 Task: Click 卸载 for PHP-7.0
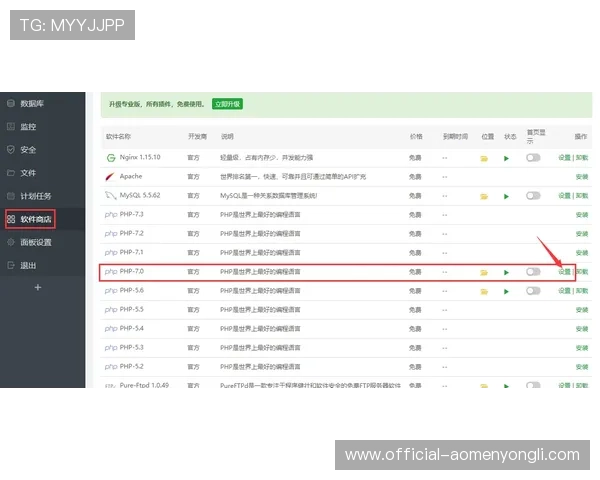click(582, 272)
